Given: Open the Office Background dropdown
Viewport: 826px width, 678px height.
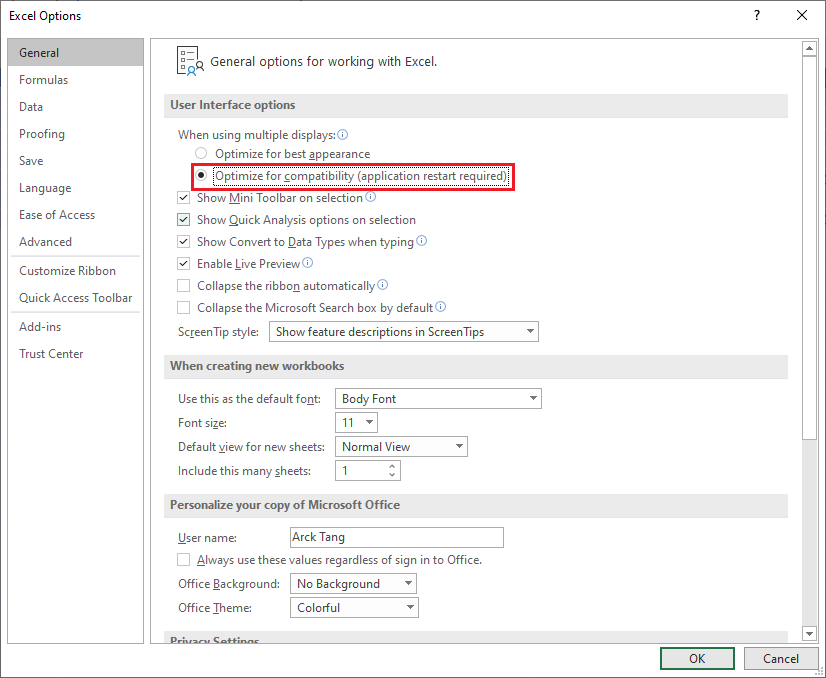Looking at the screenshot, I should click(353, 584).
